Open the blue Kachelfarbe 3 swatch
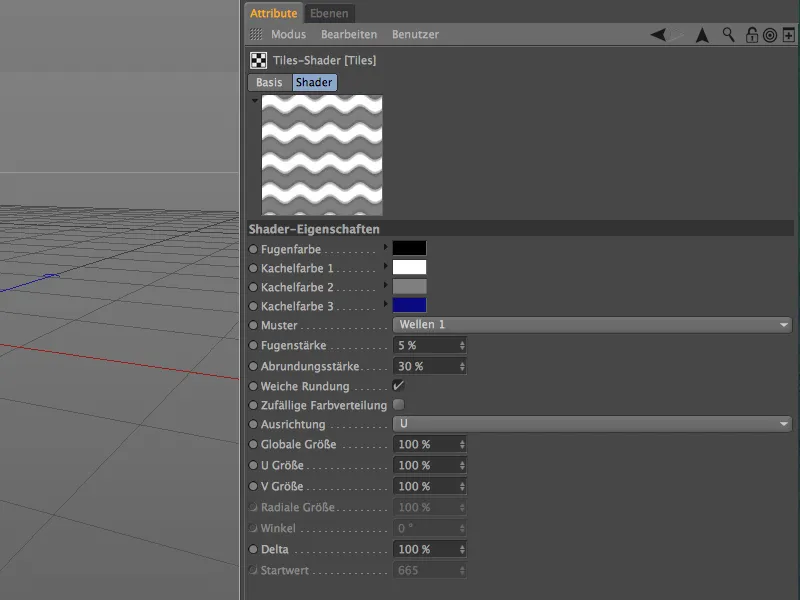 (409, 305)
